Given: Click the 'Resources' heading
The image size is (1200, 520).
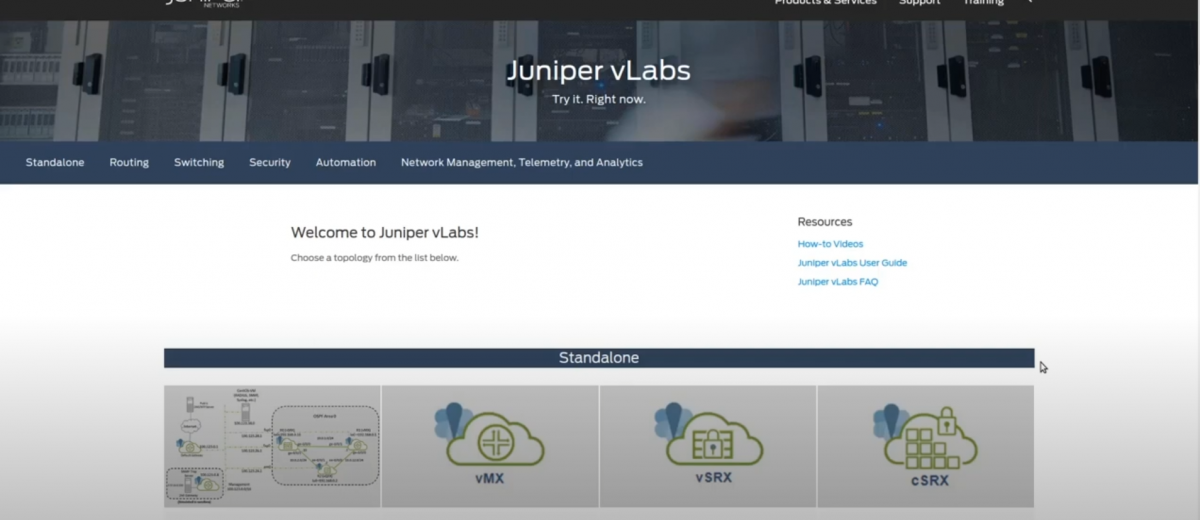Looking at the screenshot, I should [825, 222].
